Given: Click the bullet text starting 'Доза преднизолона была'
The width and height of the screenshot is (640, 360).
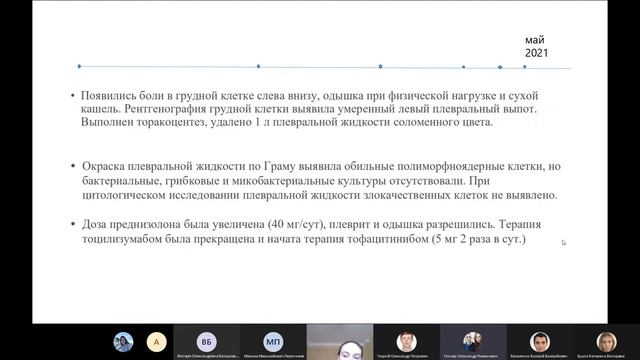Looking at the screenshot, I should pos(311,231).
